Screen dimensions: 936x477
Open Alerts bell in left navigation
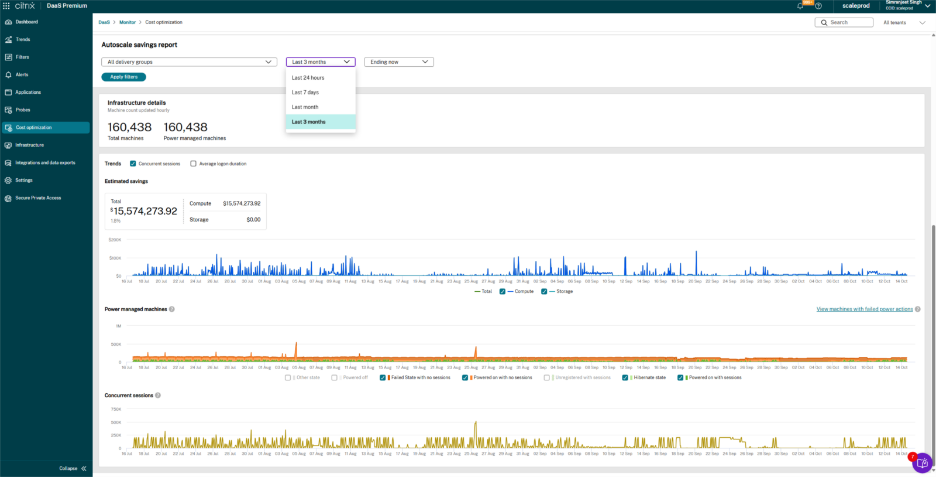point(8,74)
